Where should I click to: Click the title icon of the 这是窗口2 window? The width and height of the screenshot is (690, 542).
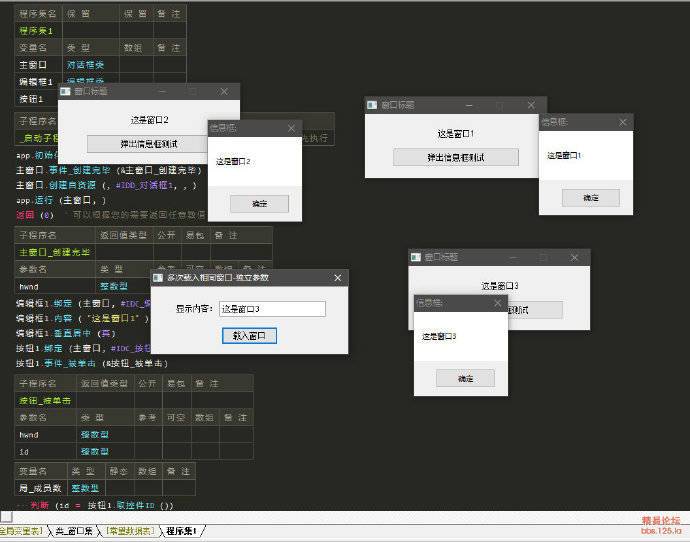66,91
